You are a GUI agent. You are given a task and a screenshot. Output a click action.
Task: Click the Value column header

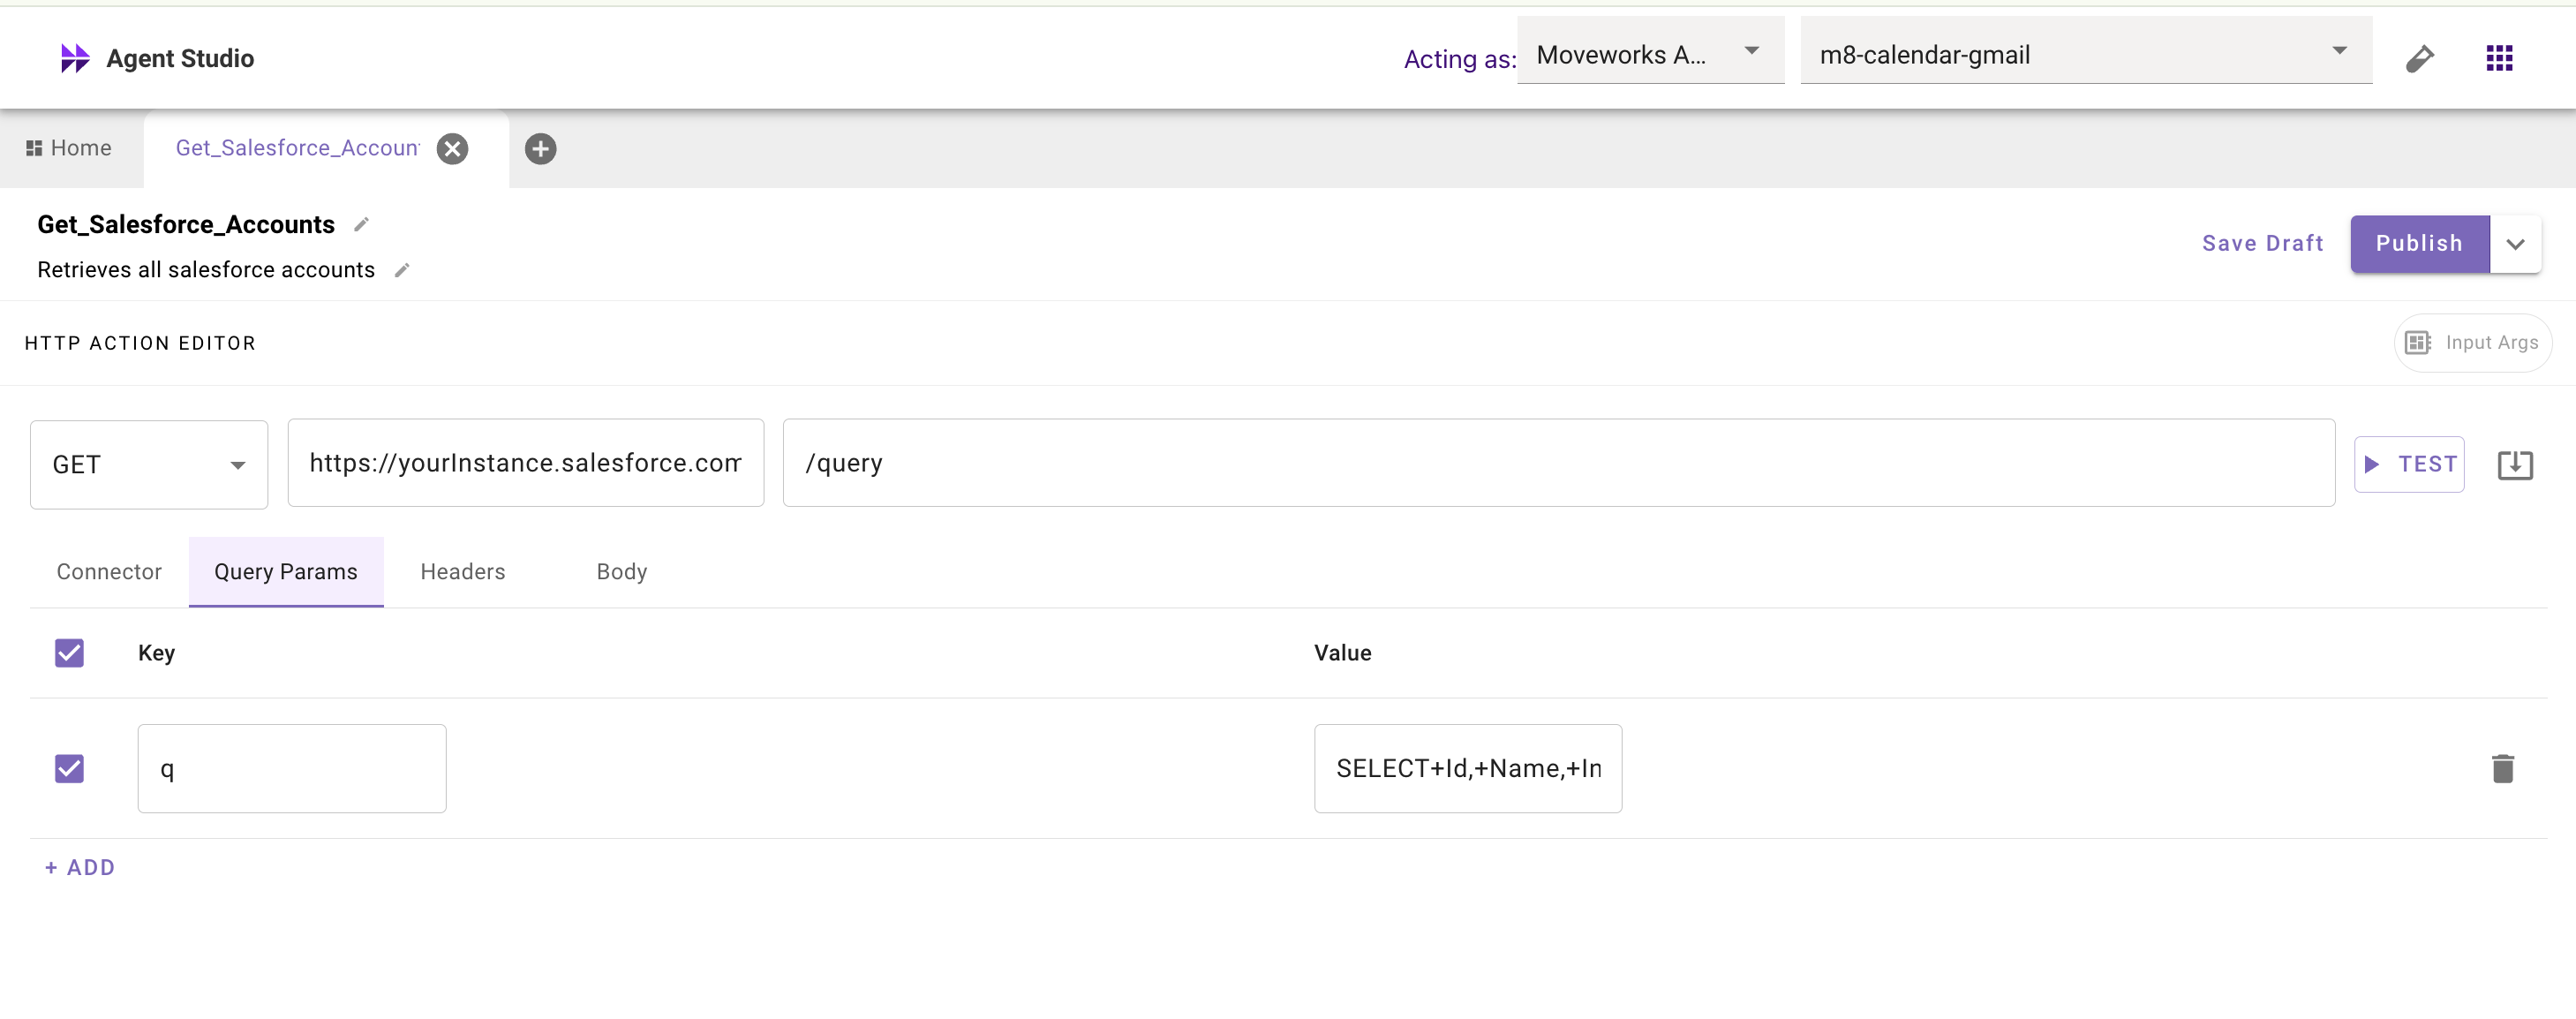click(x=1342, y=653)
